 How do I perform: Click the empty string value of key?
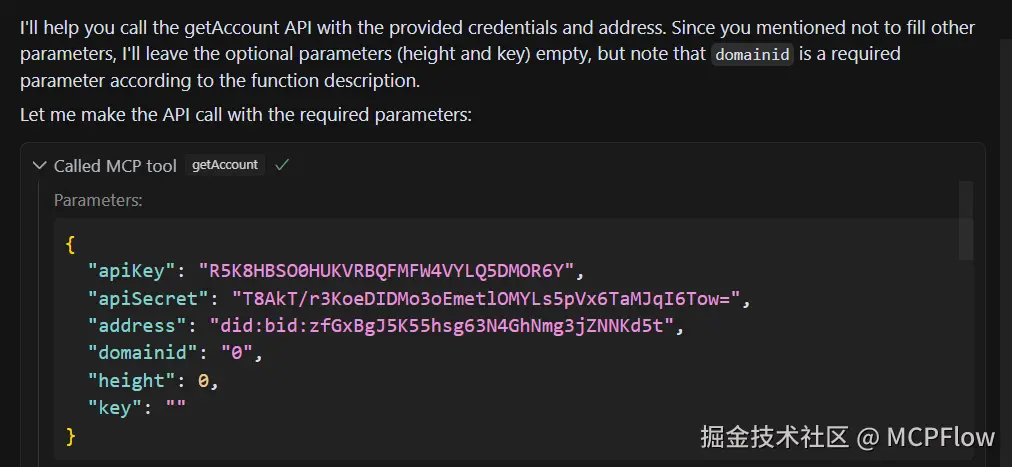(x=175, y=408)
